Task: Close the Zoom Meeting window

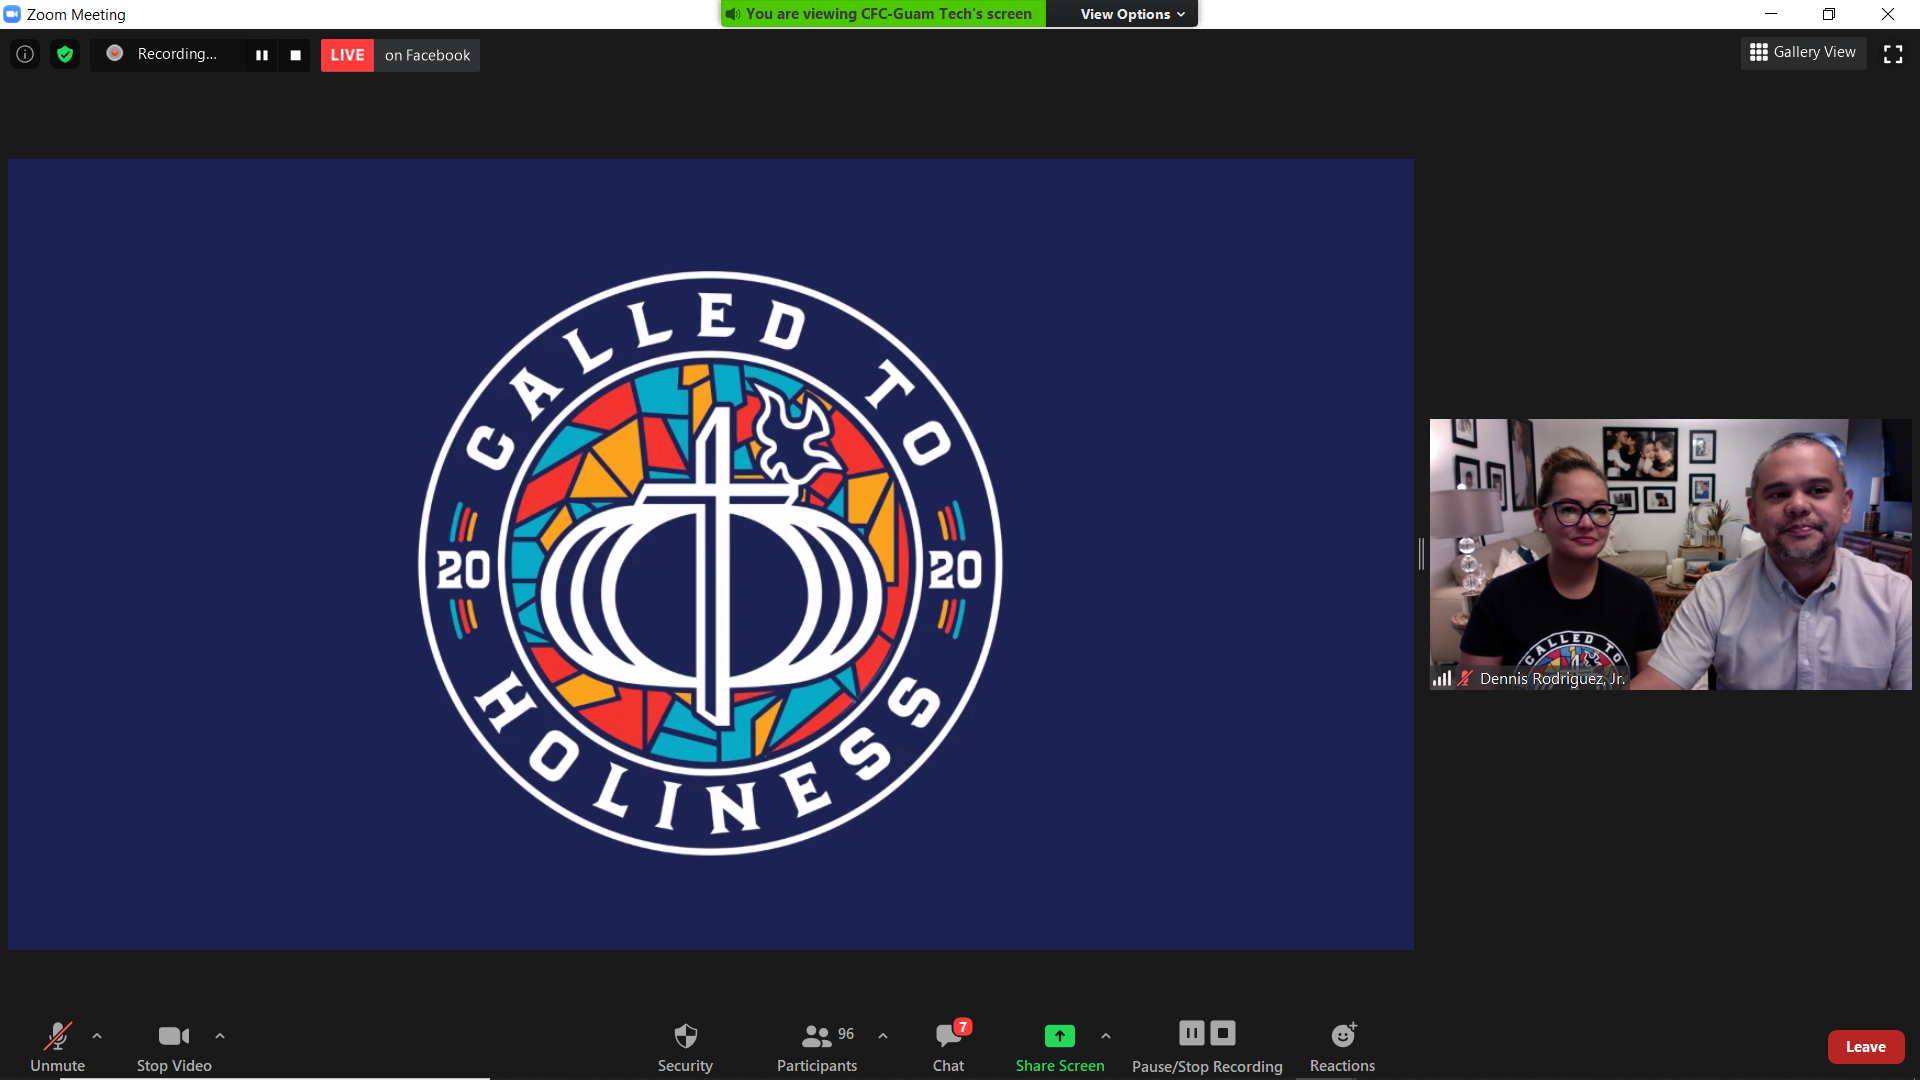Action: point(1888,14)
